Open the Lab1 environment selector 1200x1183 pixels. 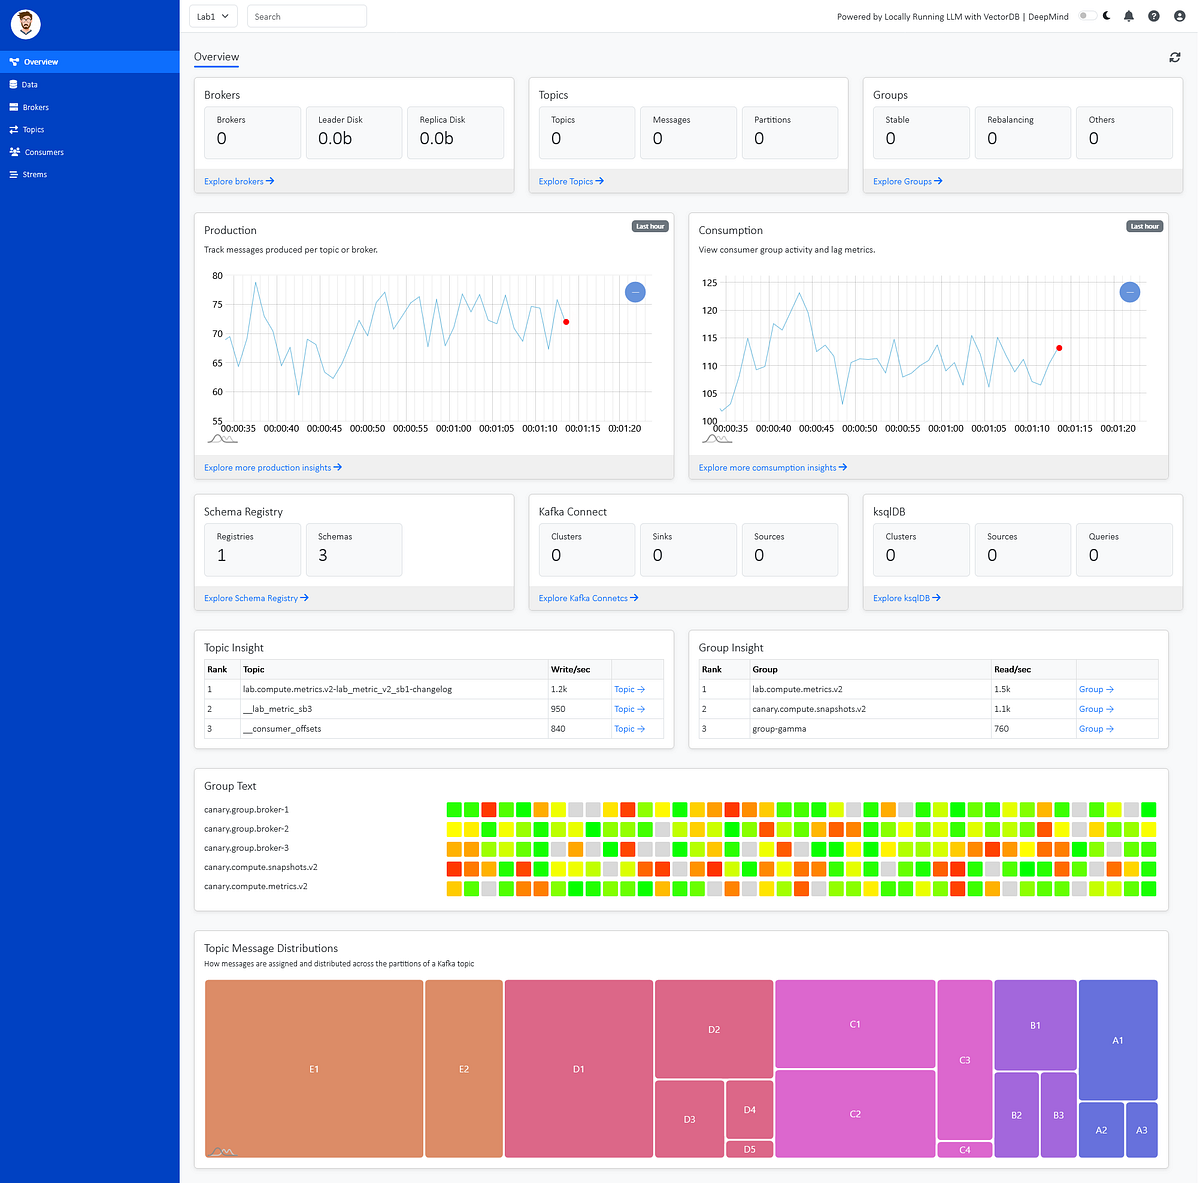click(x=210, y=16)
